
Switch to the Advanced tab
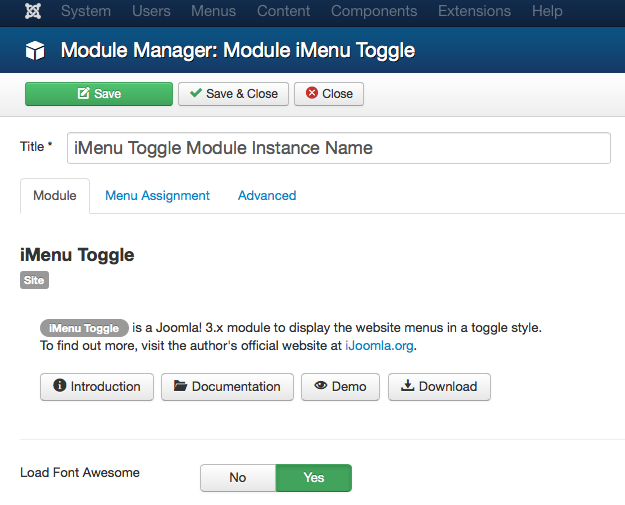click(x=267, y=196)
